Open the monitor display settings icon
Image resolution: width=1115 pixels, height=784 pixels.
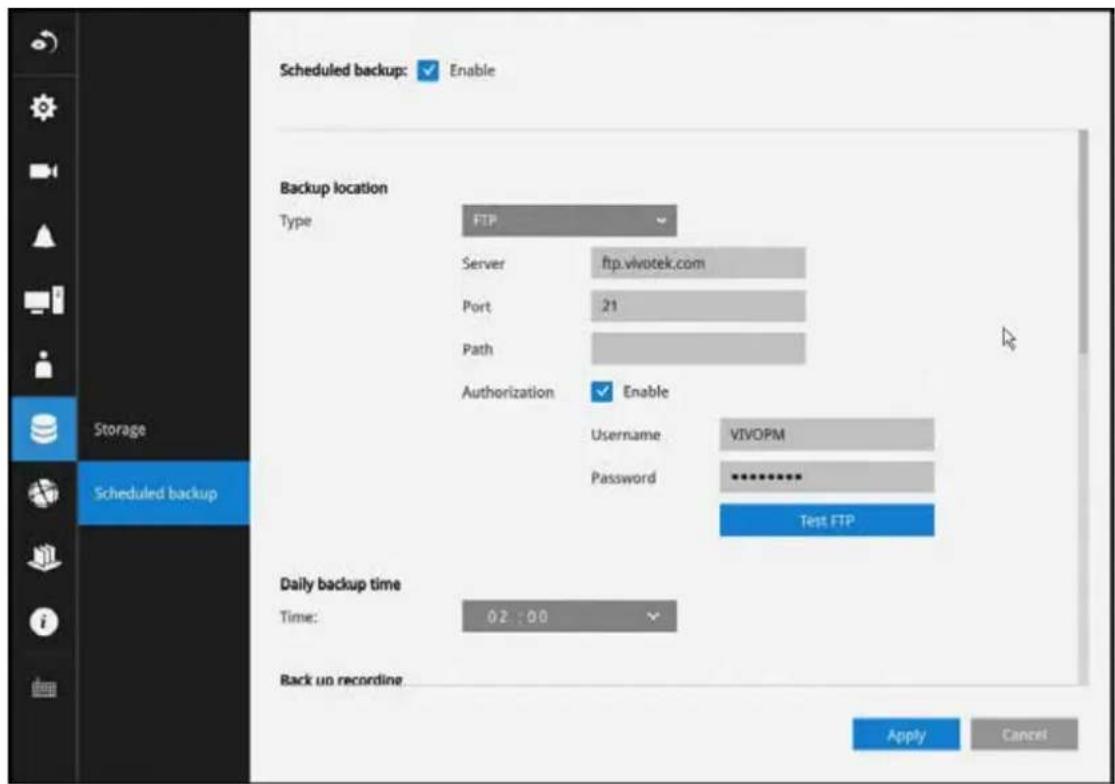(x=43, y=301)
